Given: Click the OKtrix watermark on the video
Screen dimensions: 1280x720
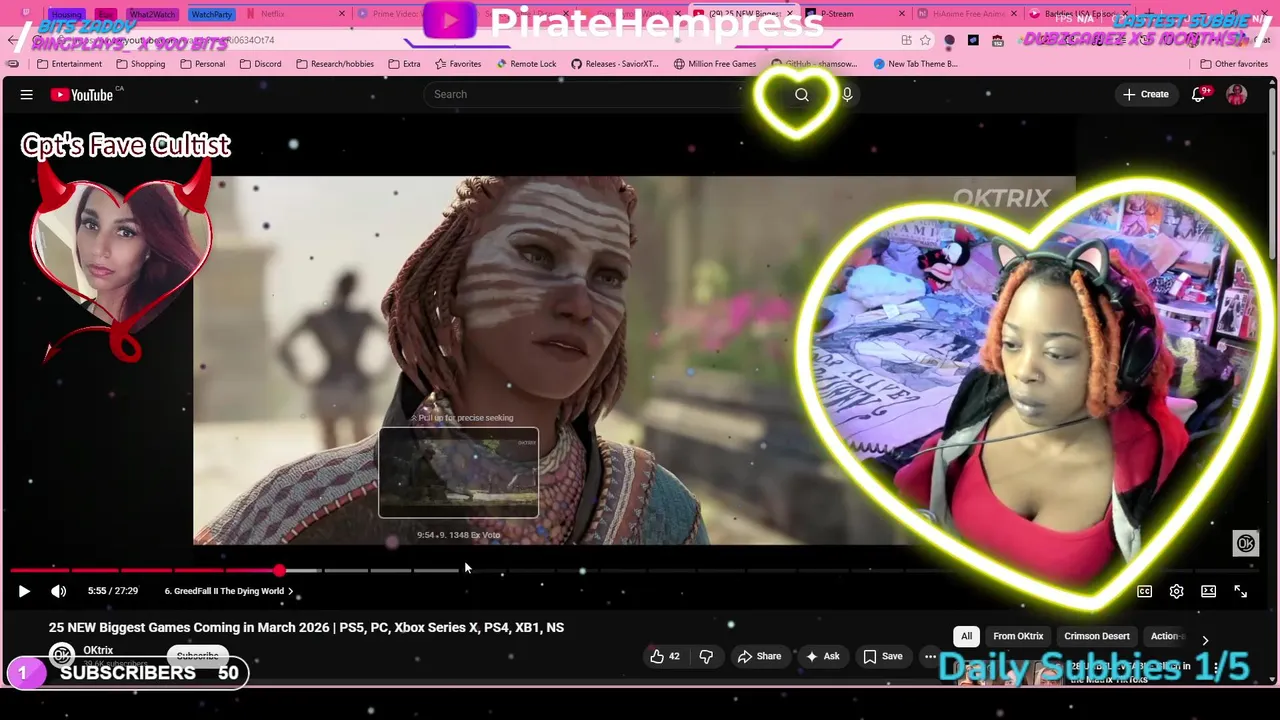Looking at the screenshot, I should 1245,543.
